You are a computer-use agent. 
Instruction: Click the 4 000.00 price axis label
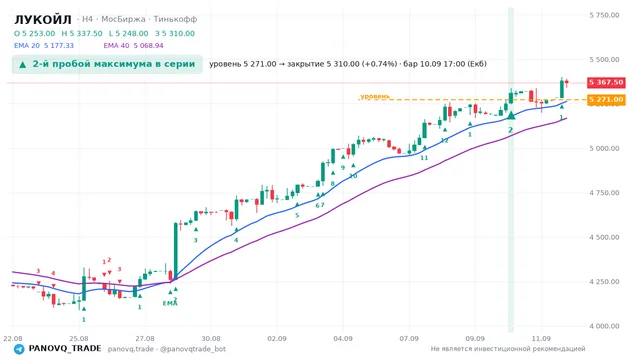pos(604,327)
